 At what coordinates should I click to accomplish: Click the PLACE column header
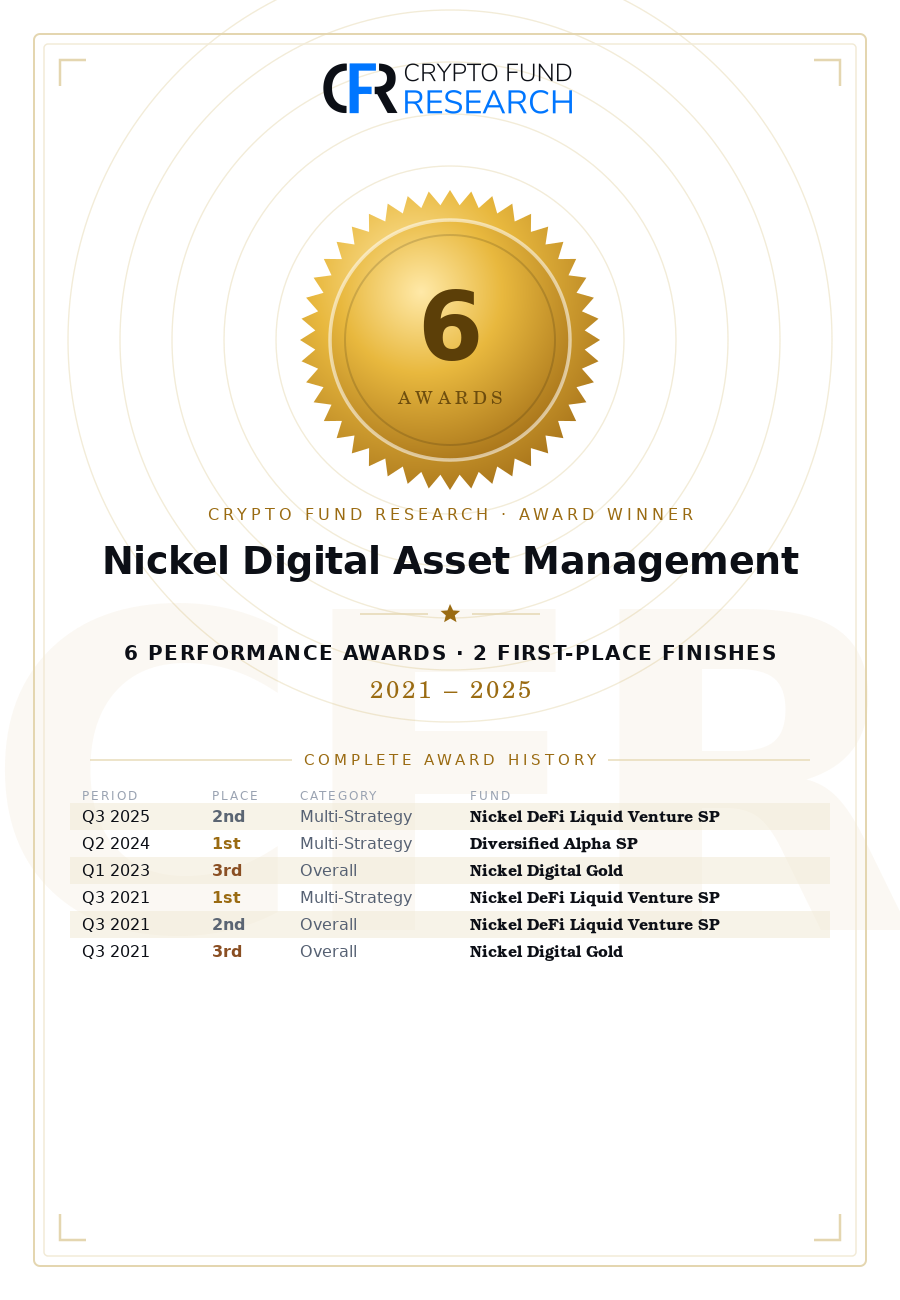tap(235, 796)
